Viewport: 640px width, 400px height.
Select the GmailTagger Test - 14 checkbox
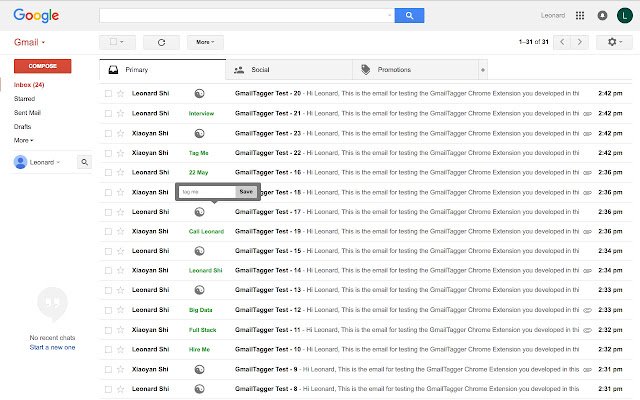pyautogui.click(x=108, y=271)
